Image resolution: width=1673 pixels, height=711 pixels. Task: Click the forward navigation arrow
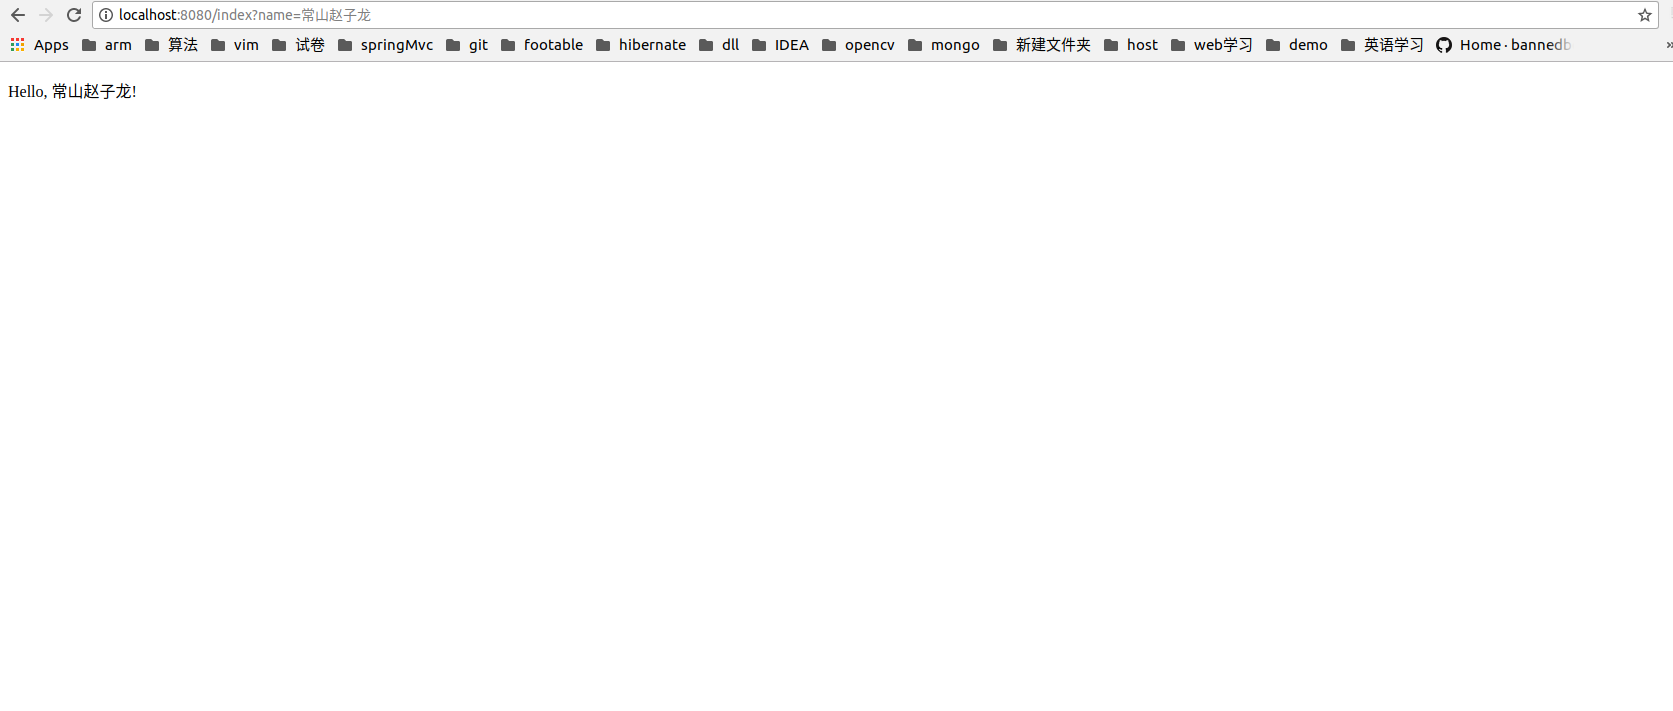click(x=46, y=15)
